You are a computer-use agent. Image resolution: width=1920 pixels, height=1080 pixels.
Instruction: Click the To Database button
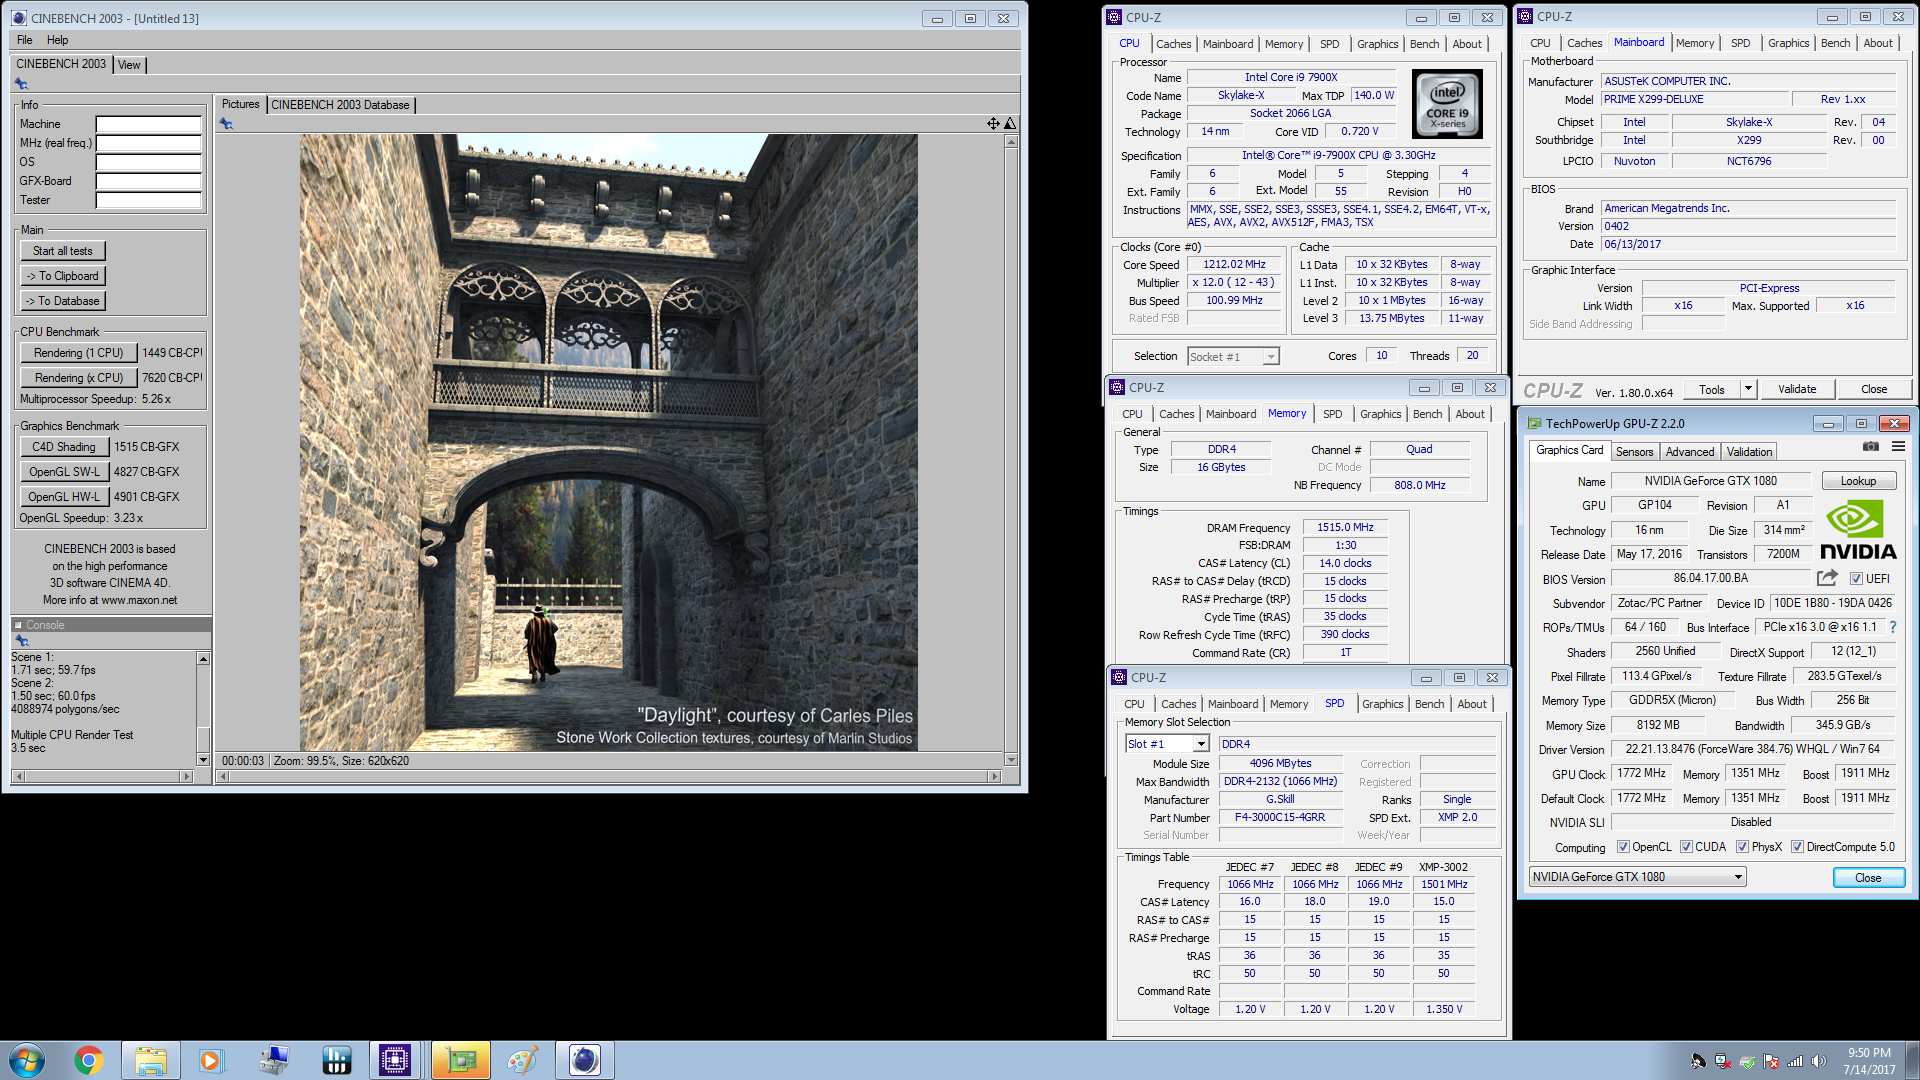tap(63, 301)
